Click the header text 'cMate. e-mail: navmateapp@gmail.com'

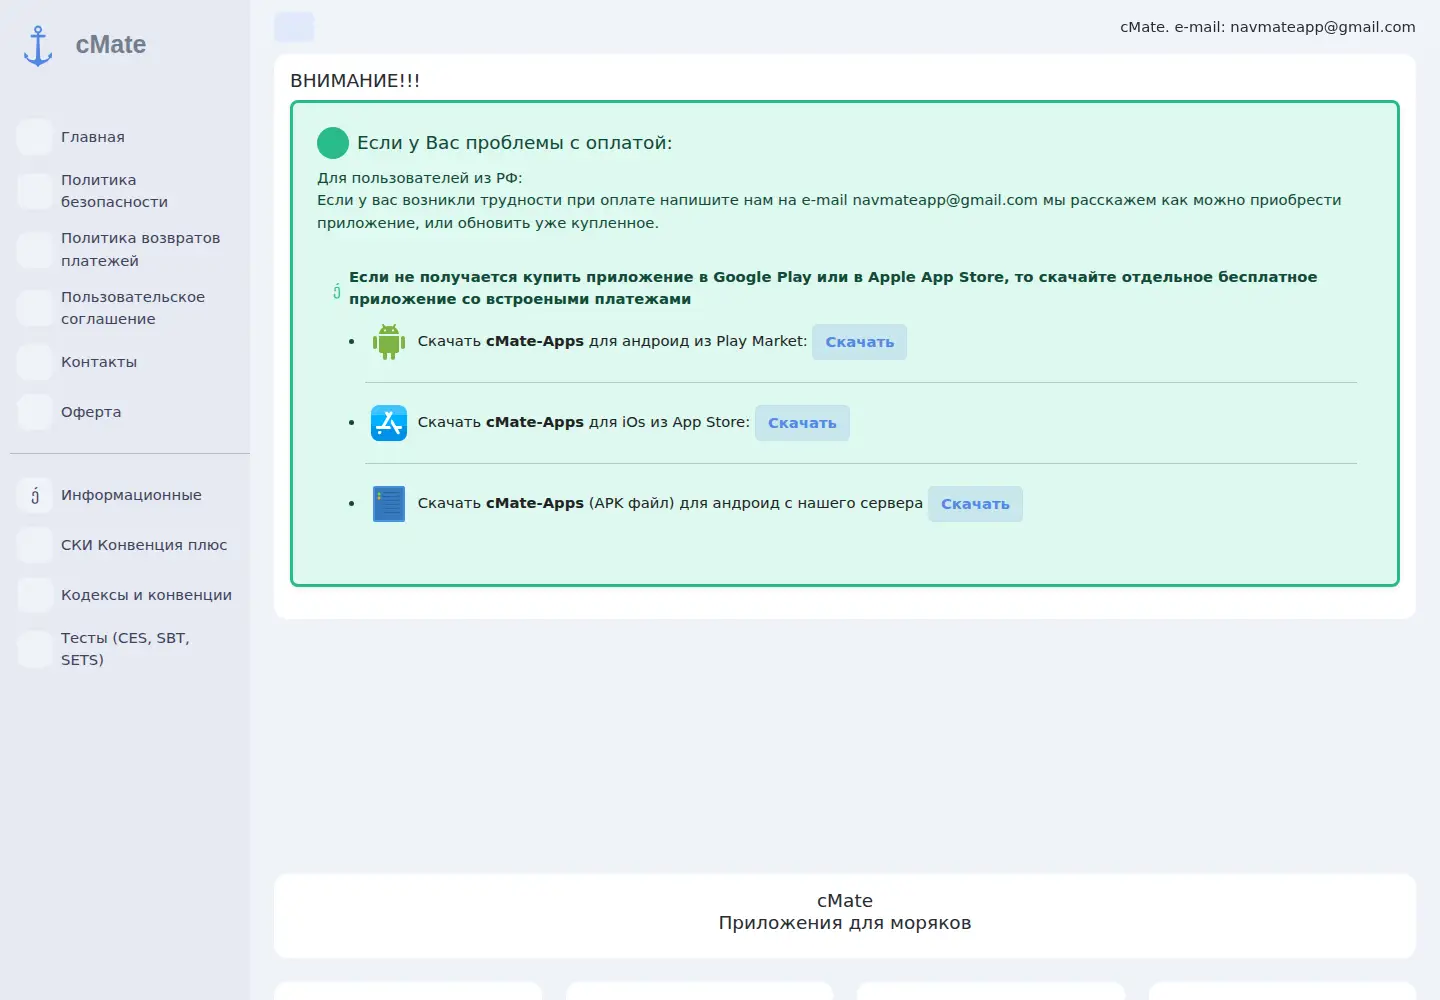(1268, 27)
